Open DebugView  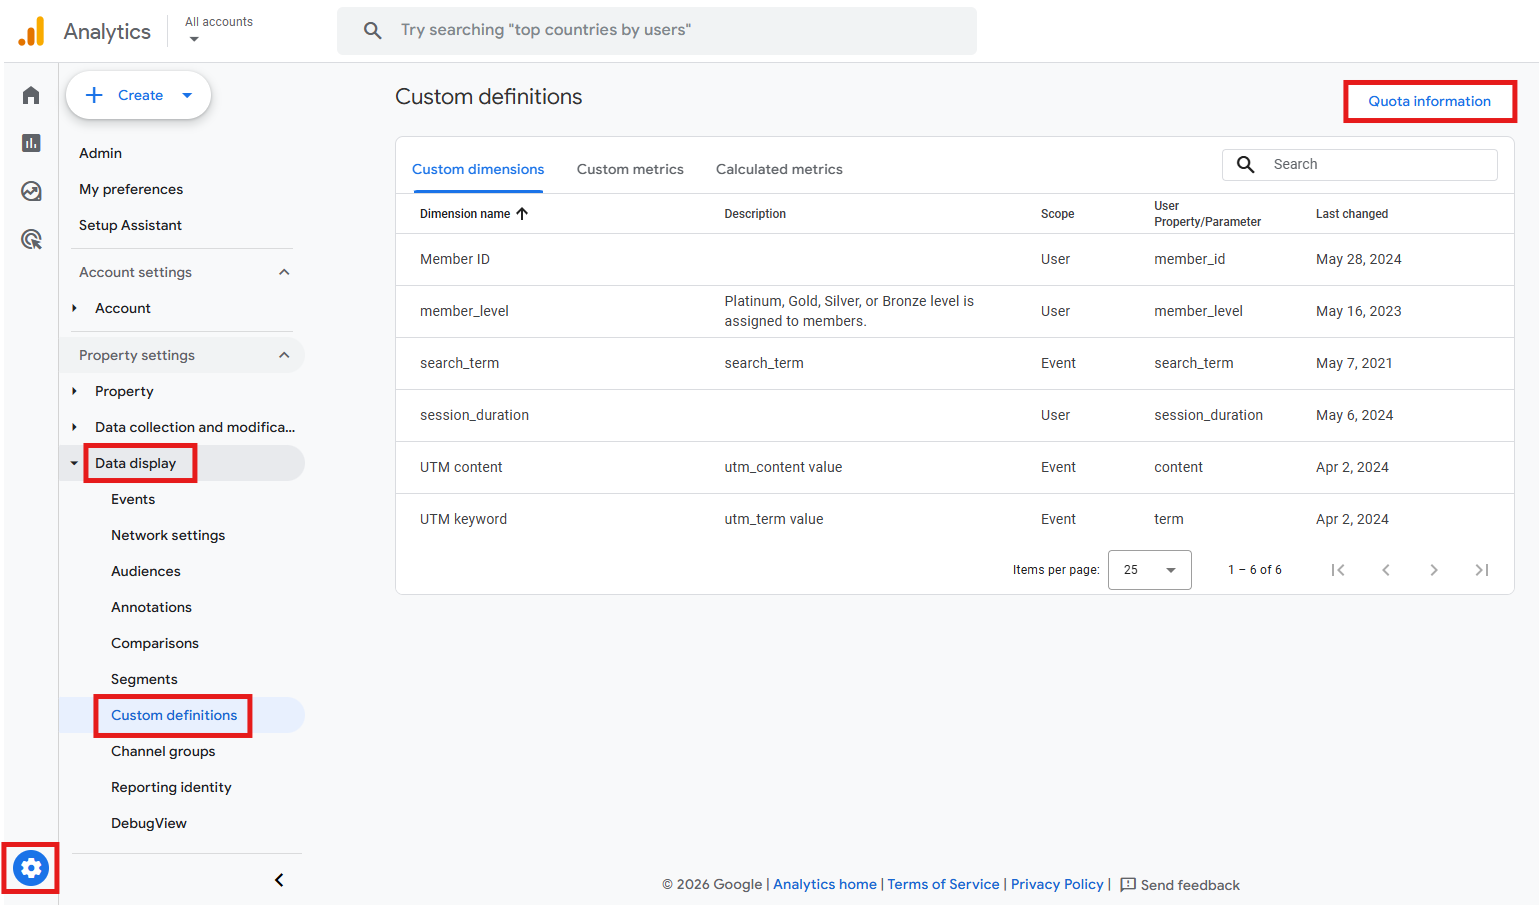click(149, 823)
